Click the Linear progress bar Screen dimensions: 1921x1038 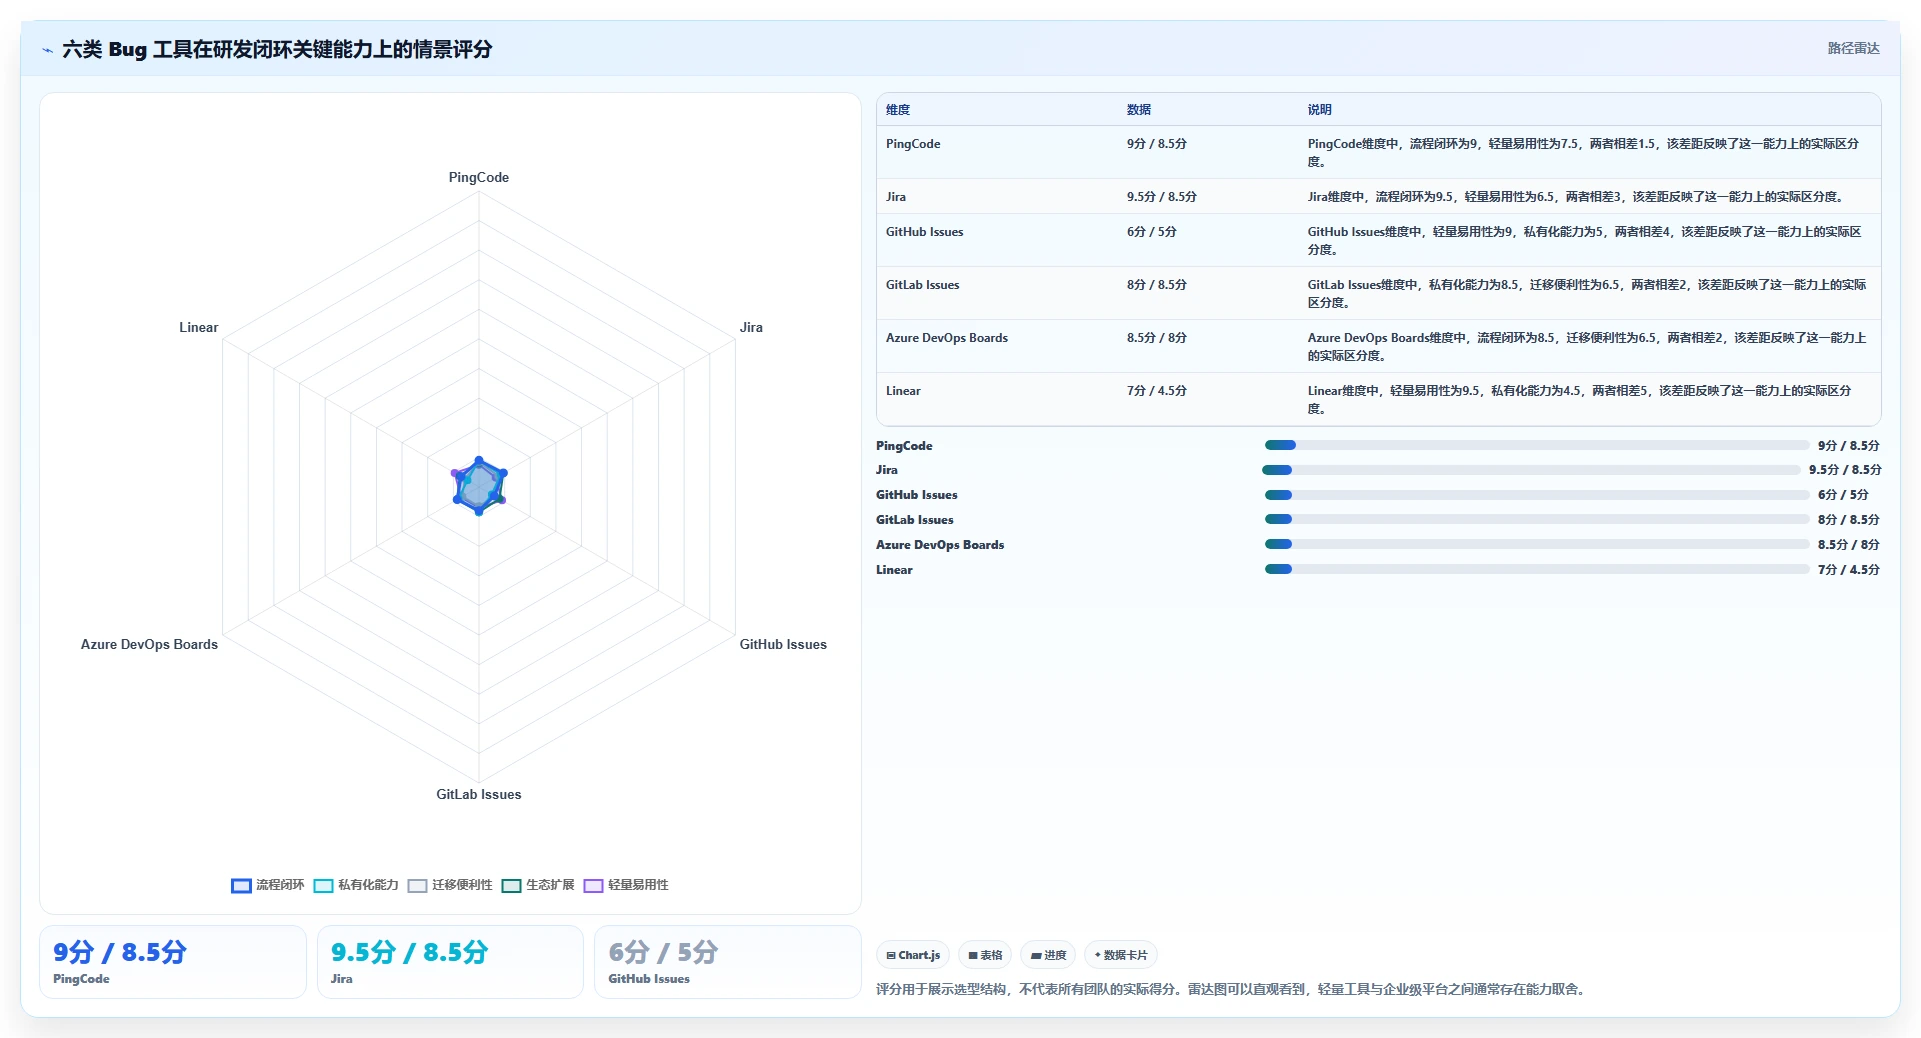pos(1536,569)
